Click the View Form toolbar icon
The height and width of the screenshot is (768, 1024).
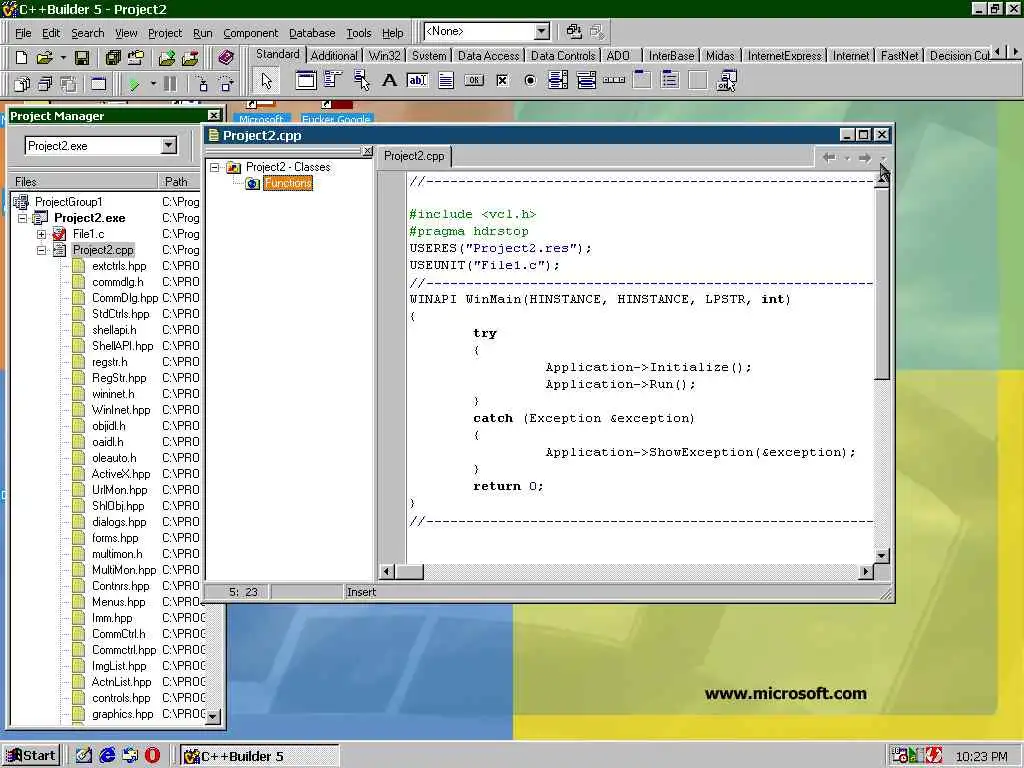[45, 84]
